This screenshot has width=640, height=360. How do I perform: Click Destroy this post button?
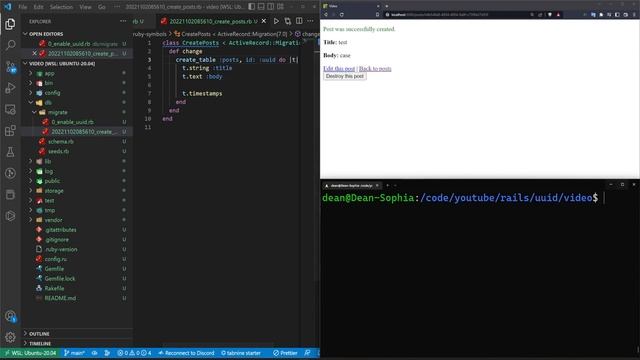(x=344, y=76)
